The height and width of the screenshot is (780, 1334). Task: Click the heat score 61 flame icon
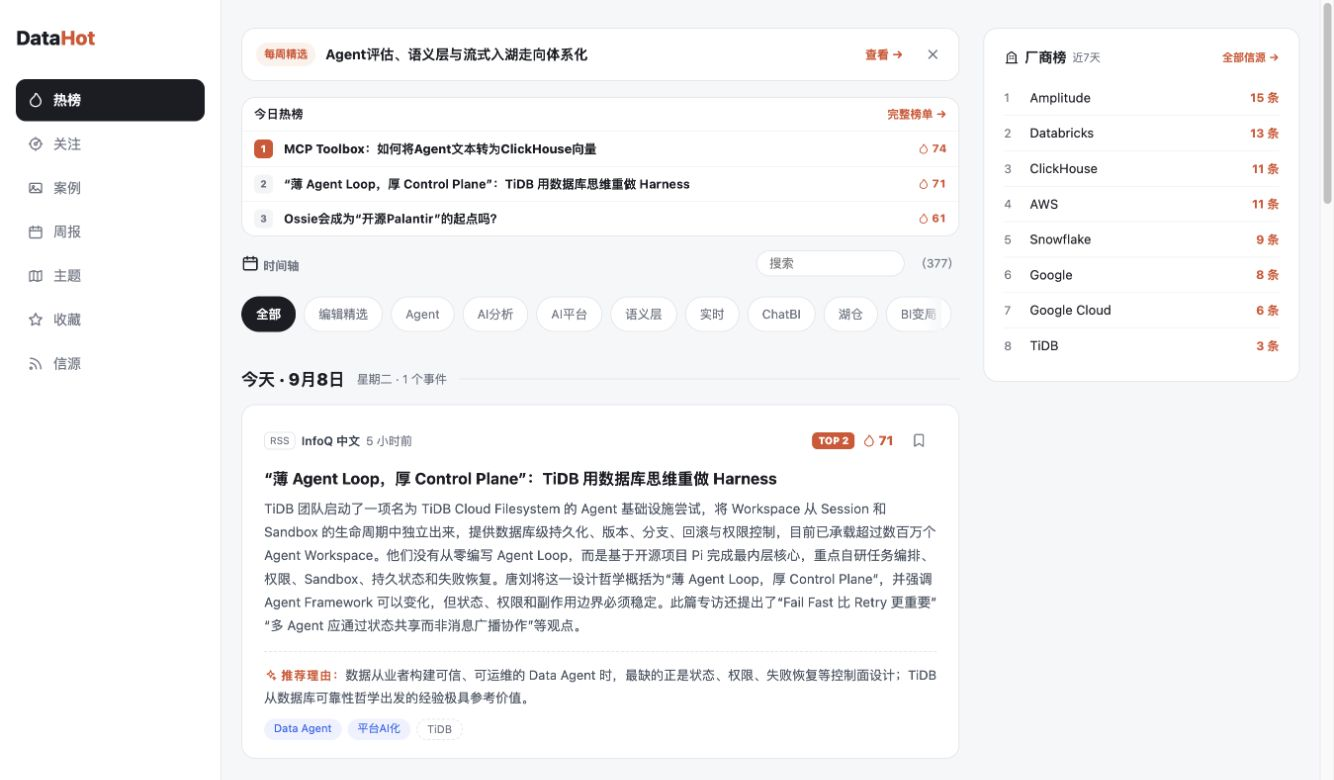[923, 218]
